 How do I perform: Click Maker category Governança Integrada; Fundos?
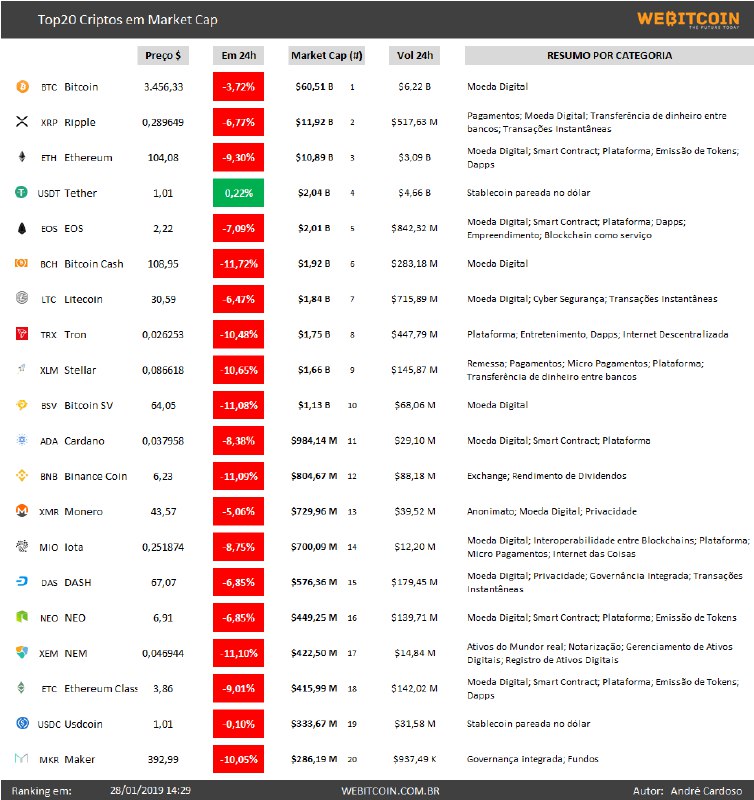pyautogui.click(x=533, y=759)
